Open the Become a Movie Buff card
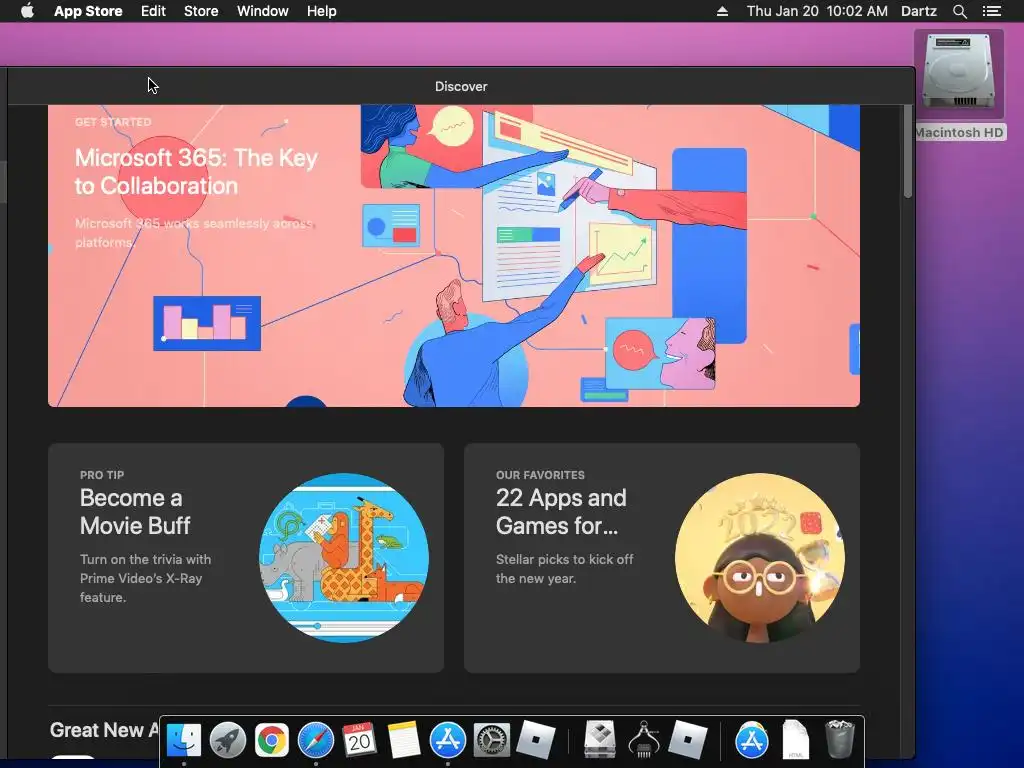 (x=246, y=558)
